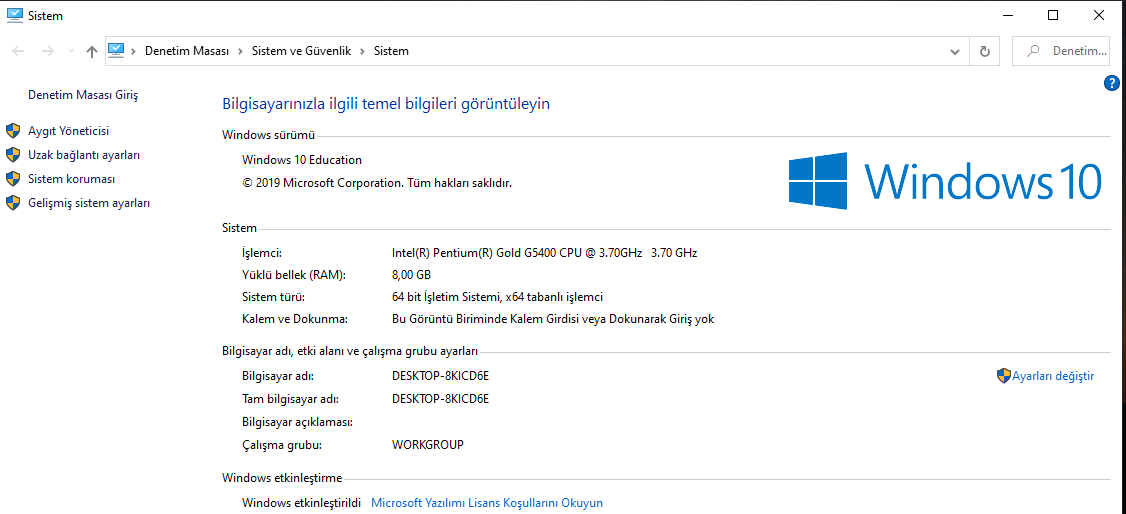This screenshot has height=514, width=1126.
Task: Open address bar history dropdown
Action: pyautogui.click(x=955, y=52)
